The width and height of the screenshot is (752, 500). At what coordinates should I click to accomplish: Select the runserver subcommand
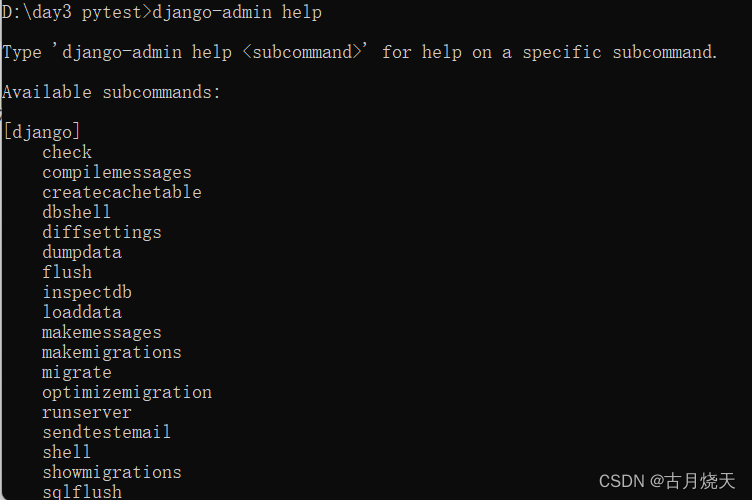(x=87, y=412)
